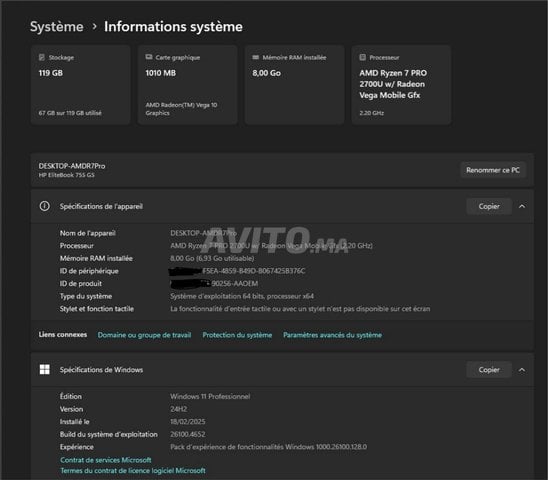The image size is (548, 480).
Task: Click the Carte graphique card icon
Action: [149, 57]
